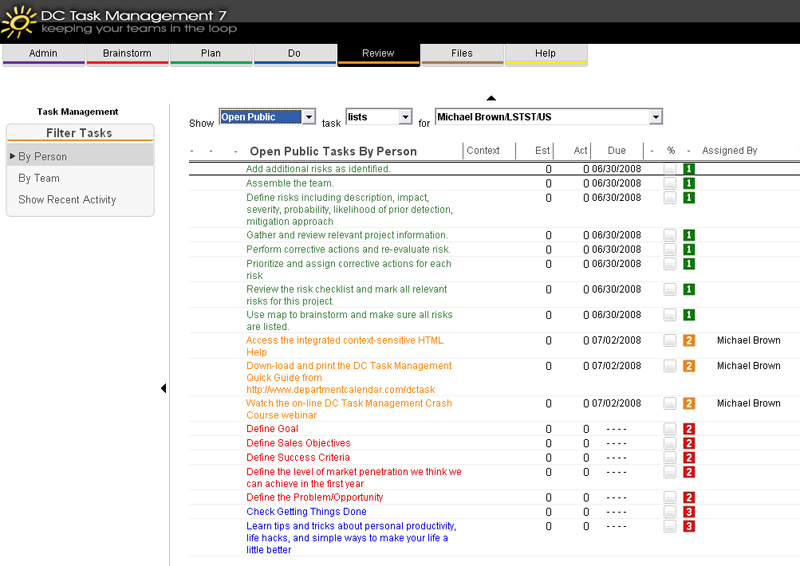The width and height of the screenshot is (800, 566).
Task: Toggle % box for Access integrated HTML Help task
Action: point(670,341)
